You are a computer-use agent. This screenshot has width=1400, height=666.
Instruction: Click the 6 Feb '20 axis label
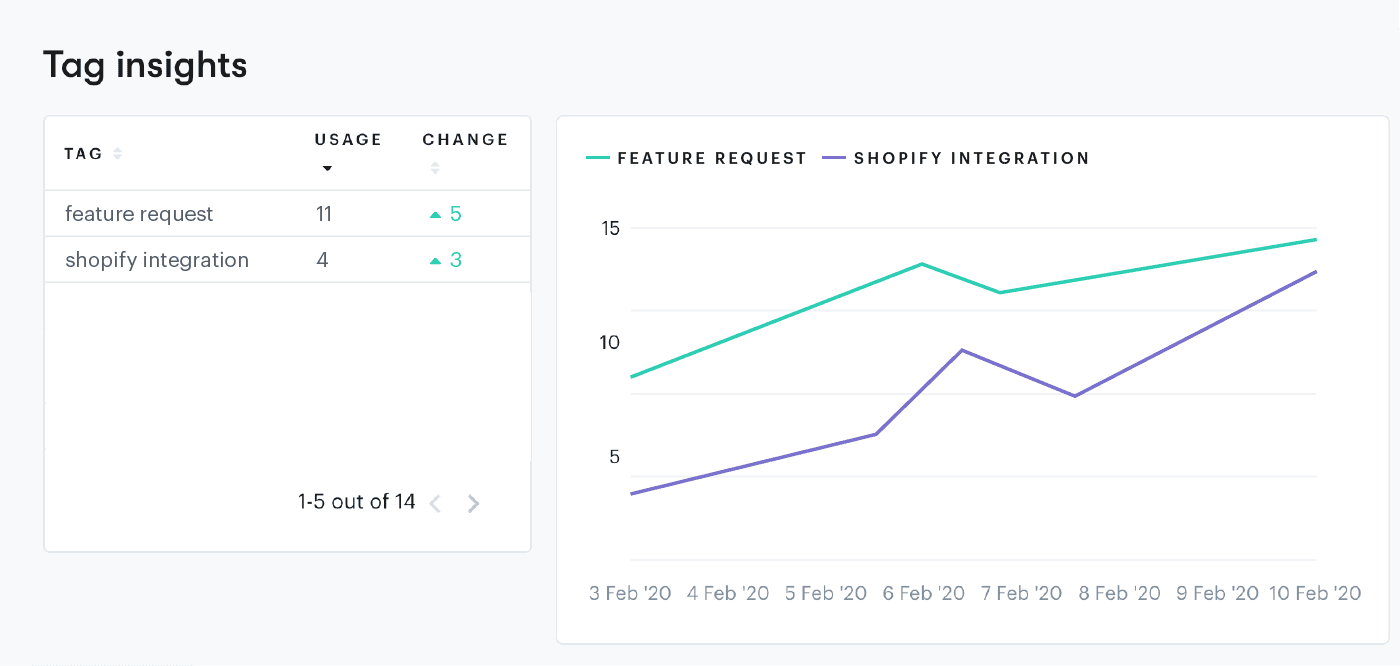tap(923, 592)
